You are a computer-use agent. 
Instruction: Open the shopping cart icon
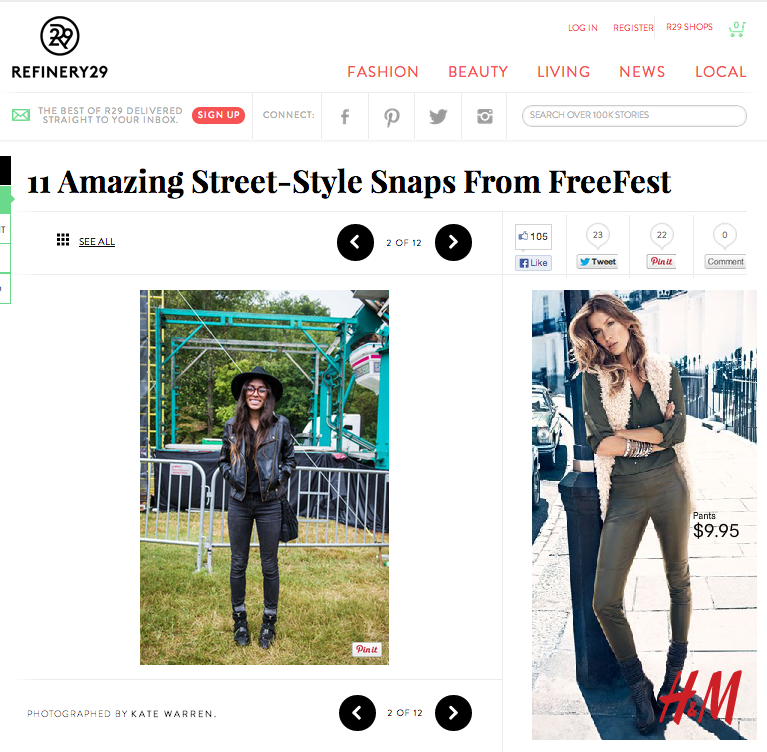(x=737, y=29)
